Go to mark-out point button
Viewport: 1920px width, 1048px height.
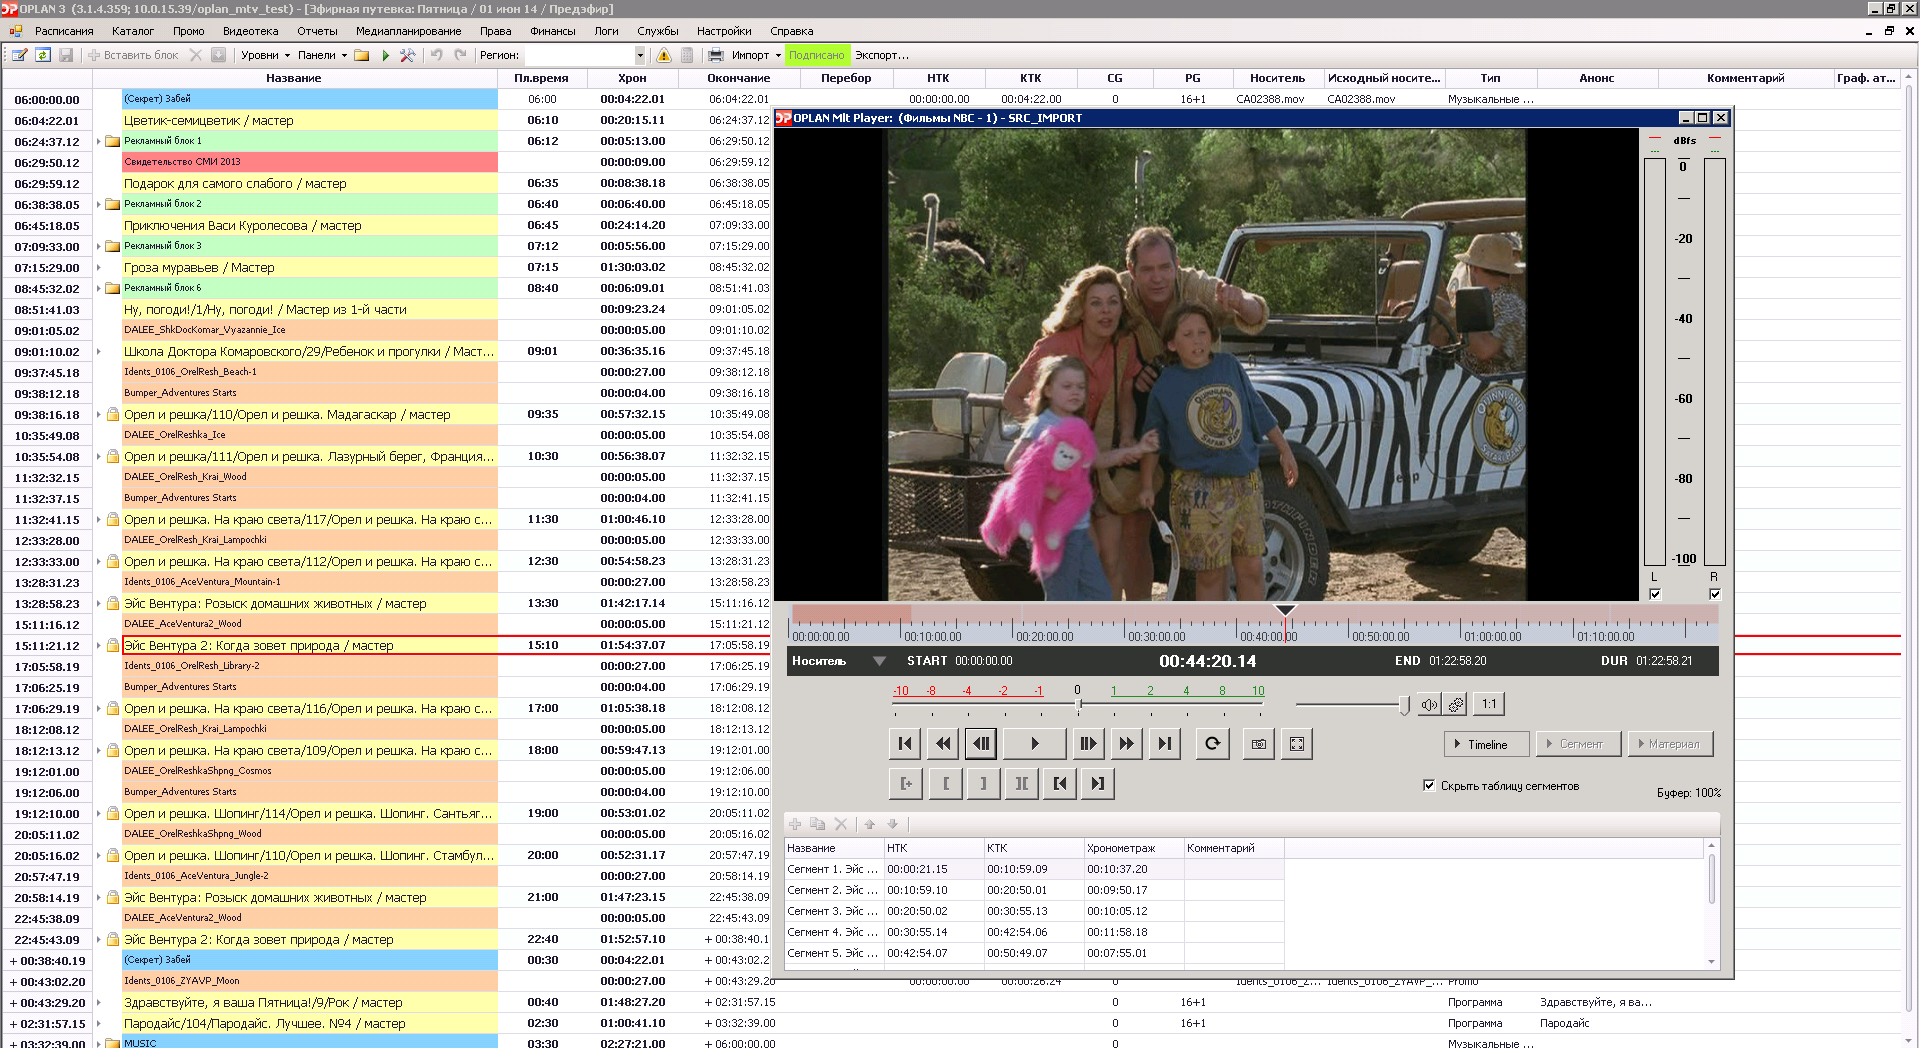point(1098,783)
